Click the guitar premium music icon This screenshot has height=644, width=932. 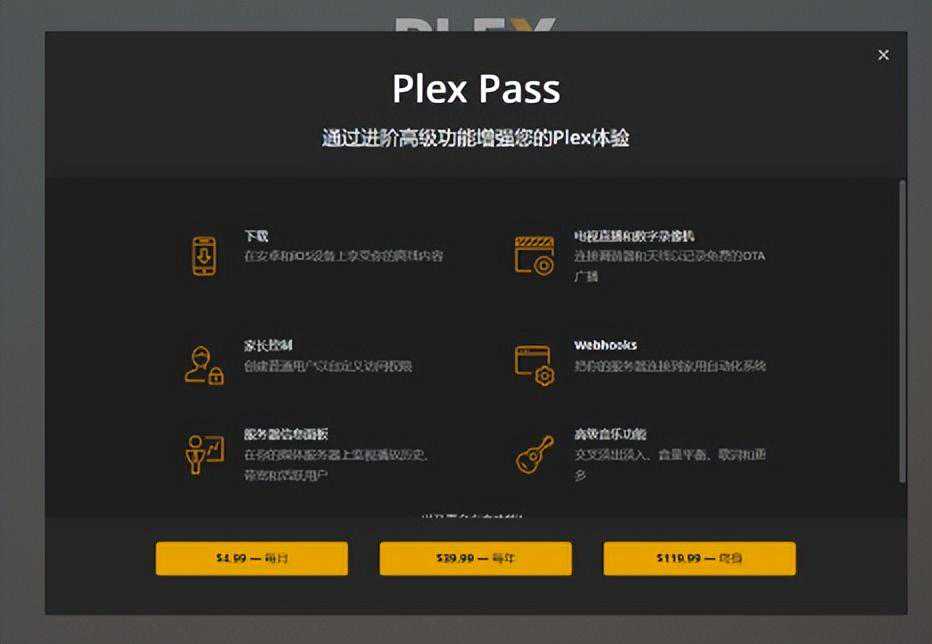pyautogui.click(x=534, y=454)
